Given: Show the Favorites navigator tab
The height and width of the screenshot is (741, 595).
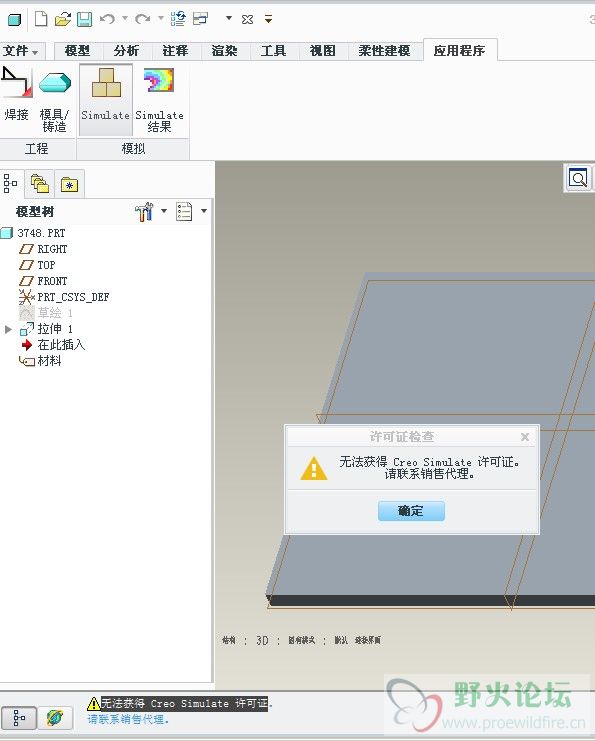Looking at the screenshot, I should click(69, 184).
